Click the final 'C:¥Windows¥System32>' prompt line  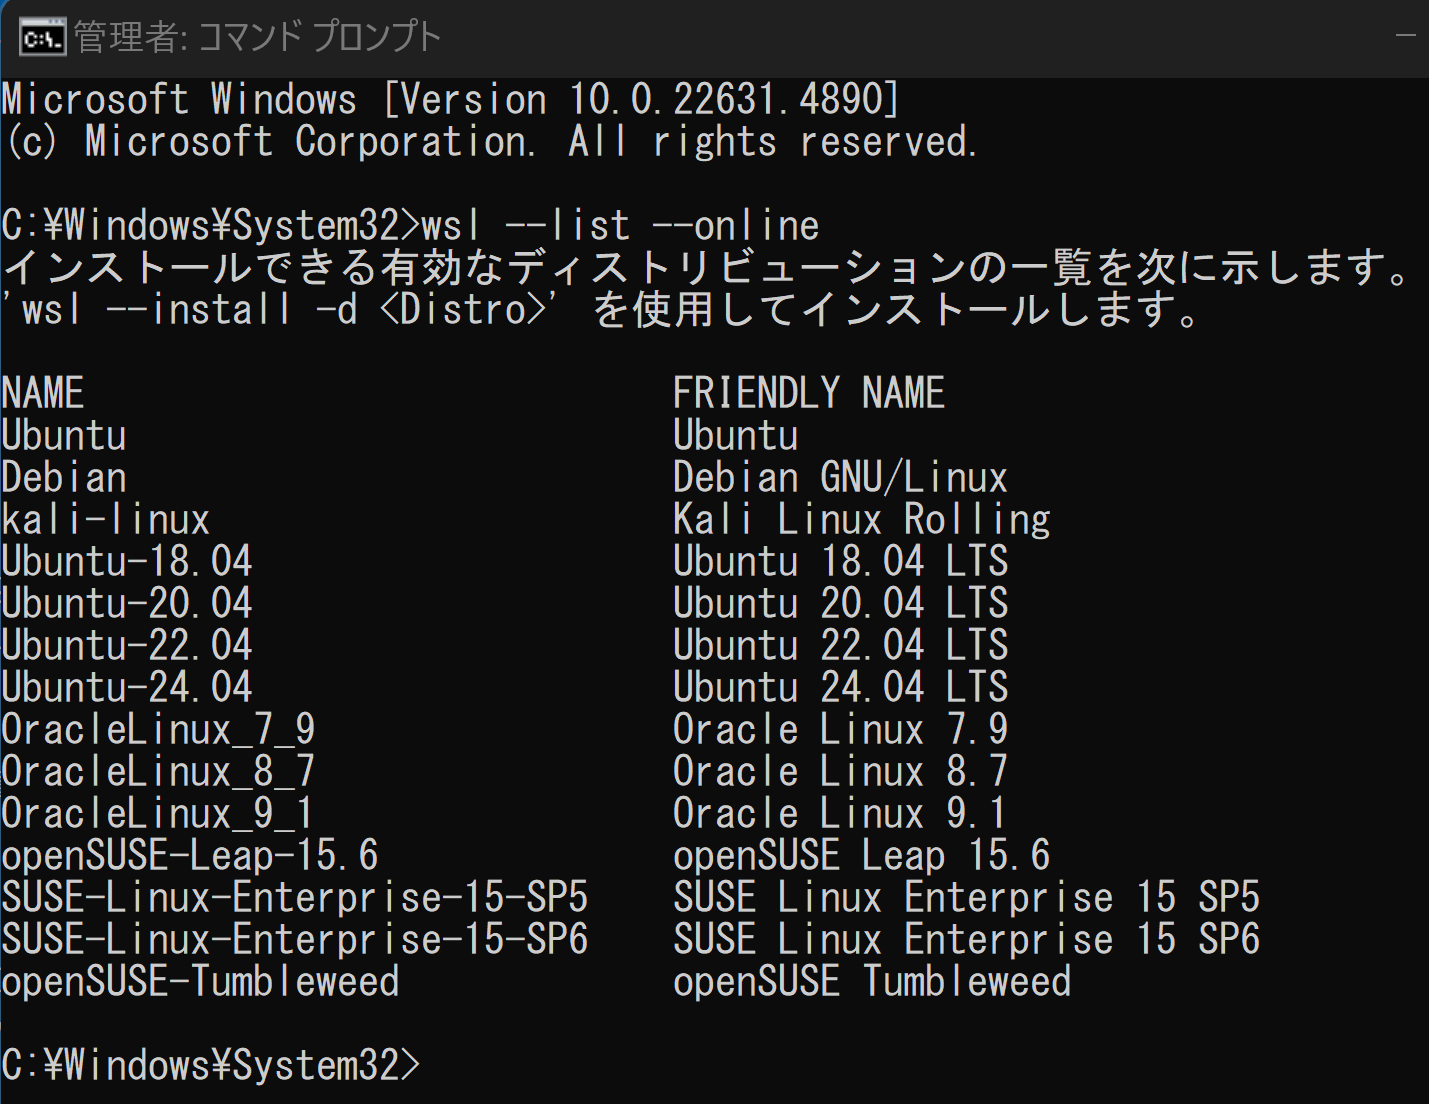(x=211, y=1065)
